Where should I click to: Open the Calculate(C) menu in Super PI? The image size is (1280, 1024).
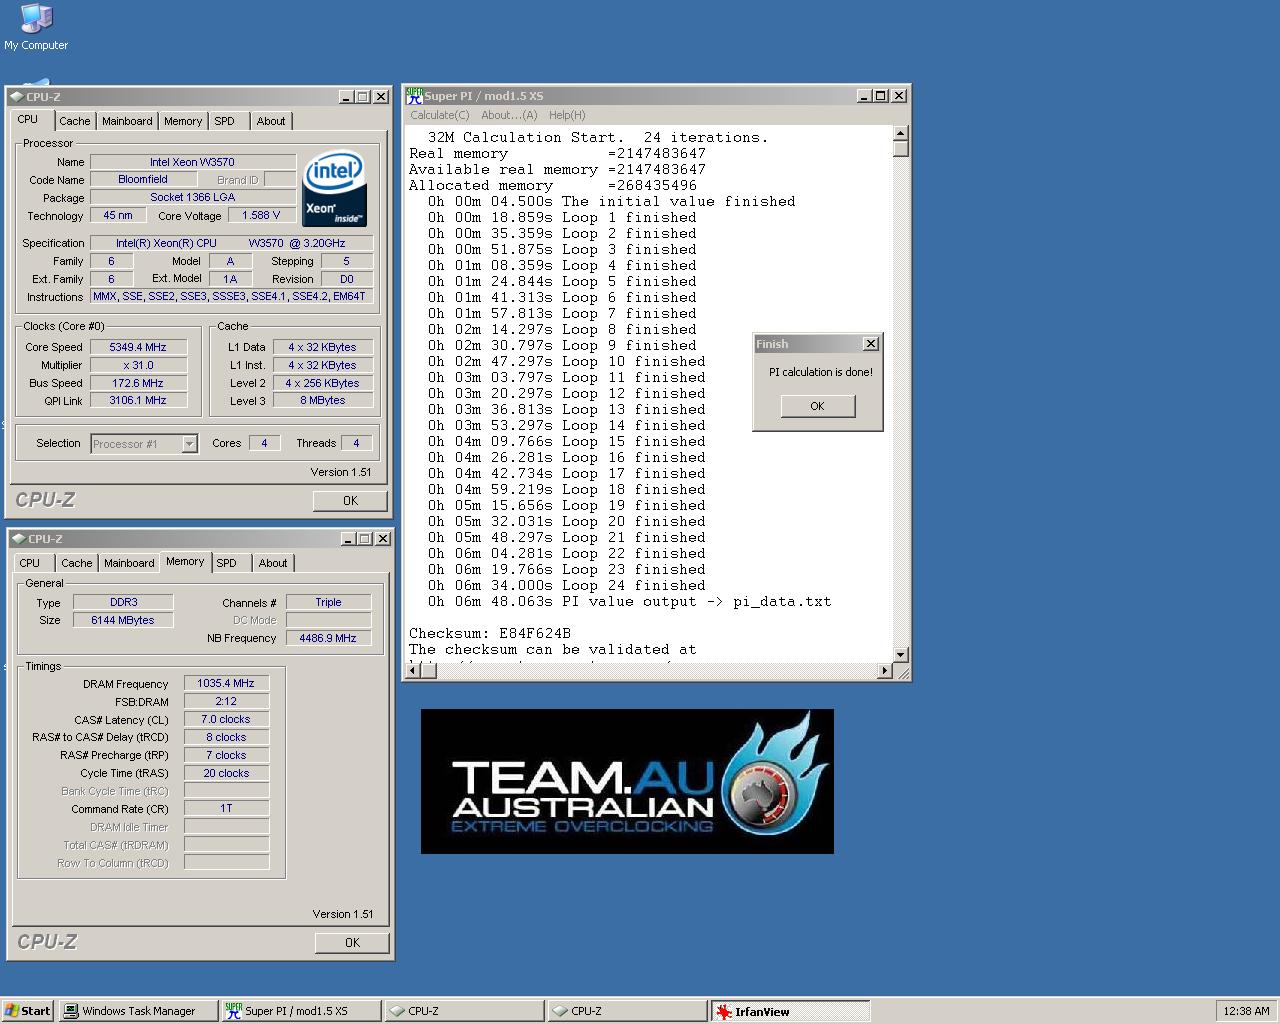pyautogui.click(x=440, y=115)
